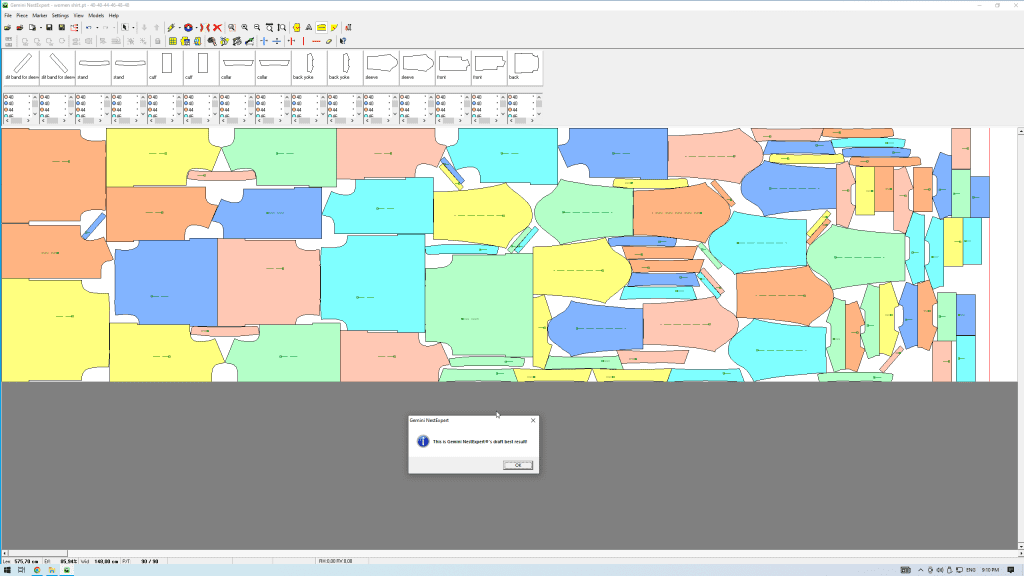Click the blue horizontal divide line icon
The height and width of the screenshot is (576, 1024).
[x=277, y=41]
